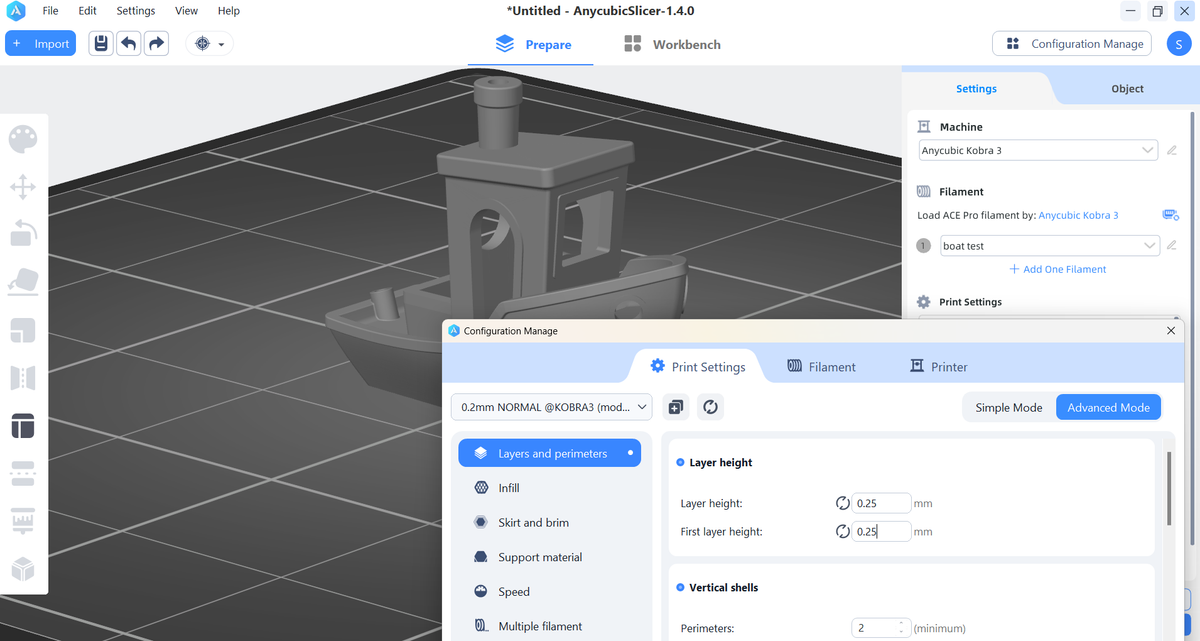Image resolution: width=1200 pixels, height=641 pixels.
Task: Open the File menu
Action: (51, 11)
